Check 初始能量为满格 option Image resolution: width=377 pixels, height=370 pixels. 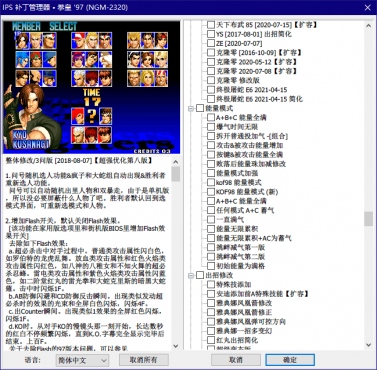pyautogui.click(x=211, y=266)
